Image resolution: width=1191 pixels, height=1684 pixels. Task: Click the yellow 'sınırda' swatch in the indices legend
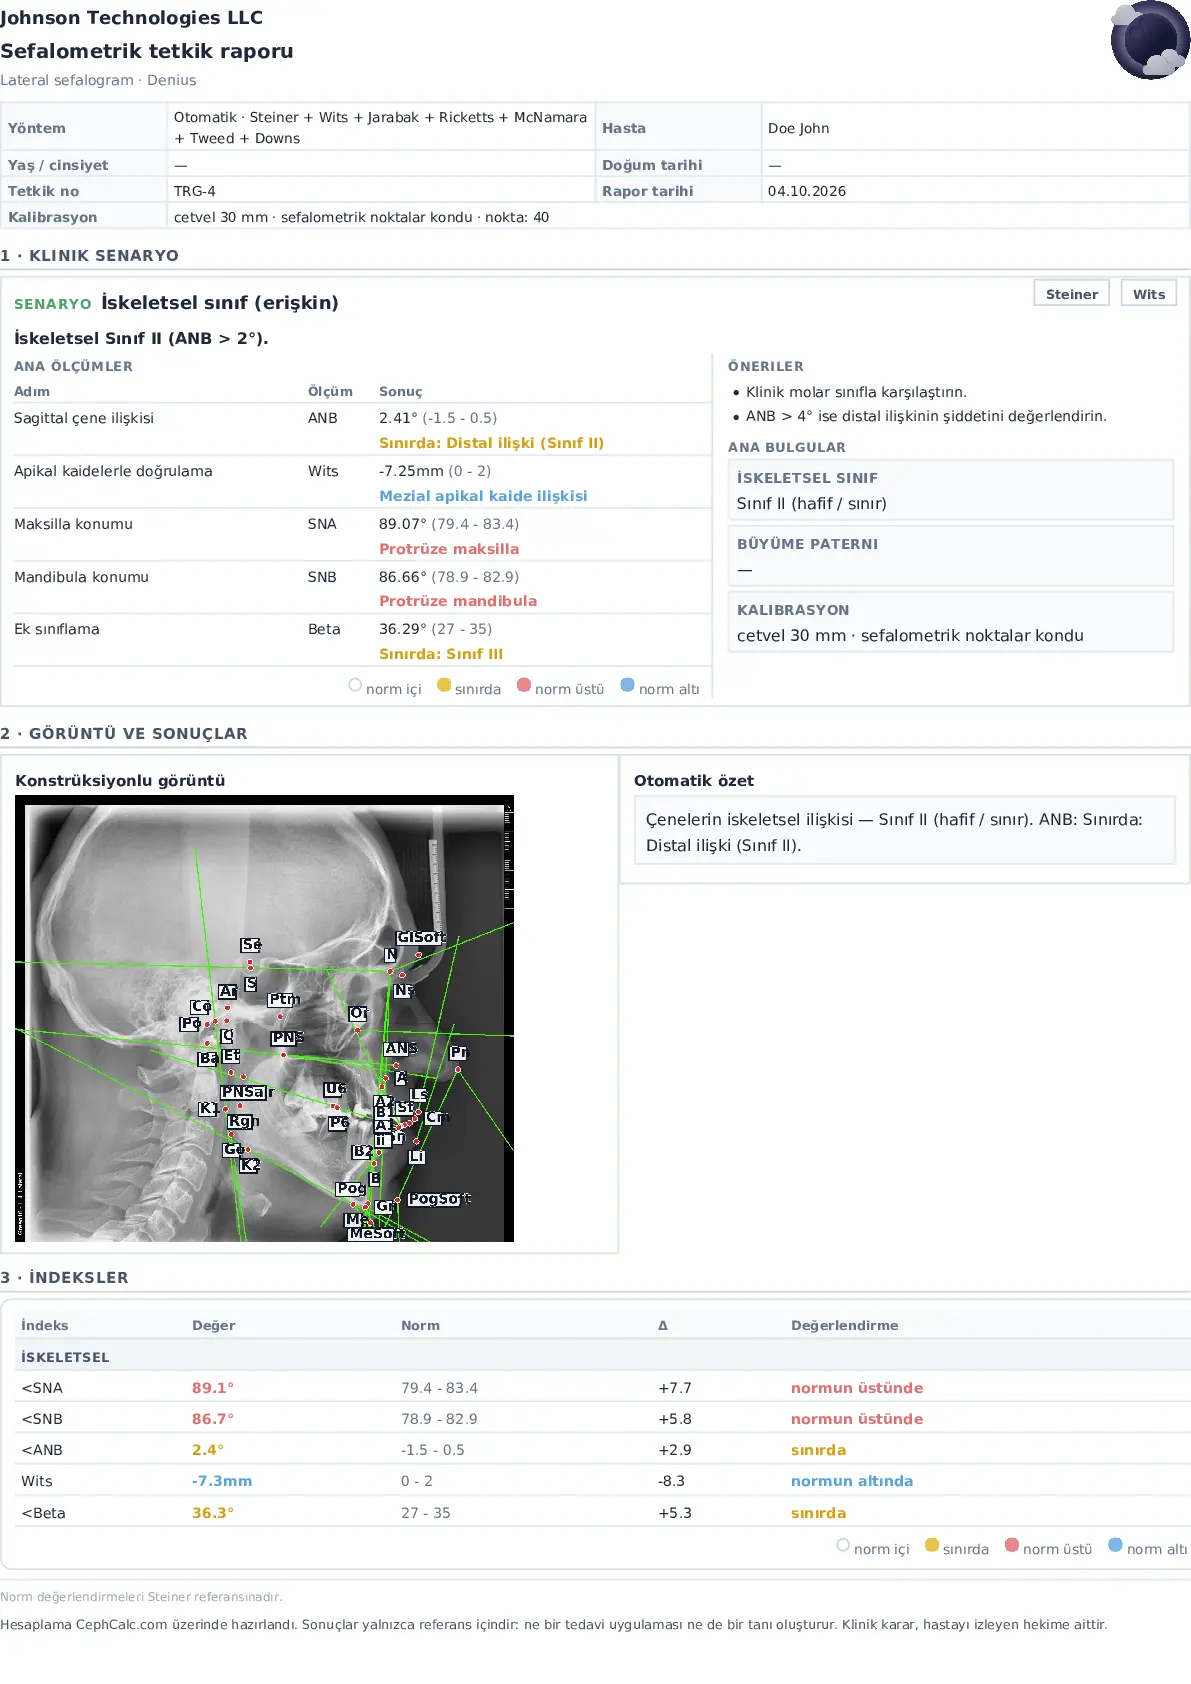point(932,1545)
